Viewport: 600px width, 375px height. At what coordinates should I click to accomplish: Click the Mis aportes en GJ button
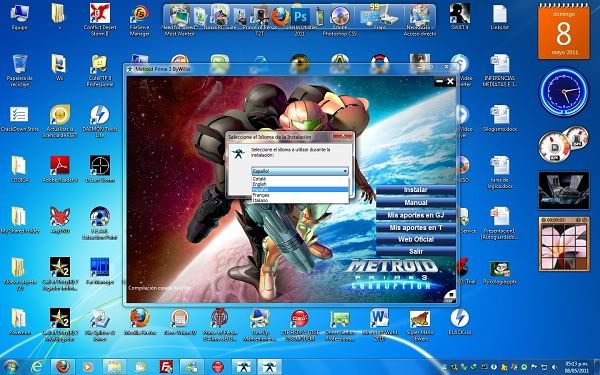[416, 215]
